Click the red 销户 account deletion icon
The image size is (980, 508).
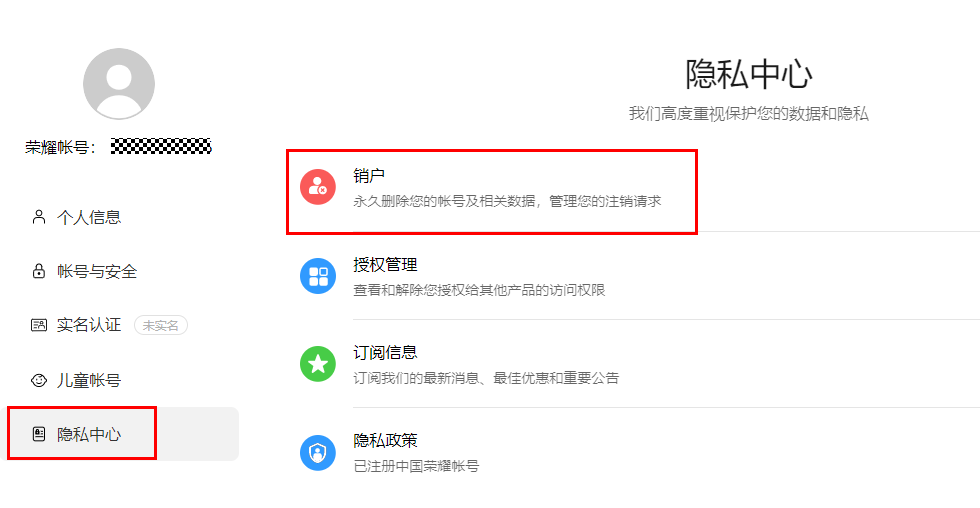[x=318, y=187]
